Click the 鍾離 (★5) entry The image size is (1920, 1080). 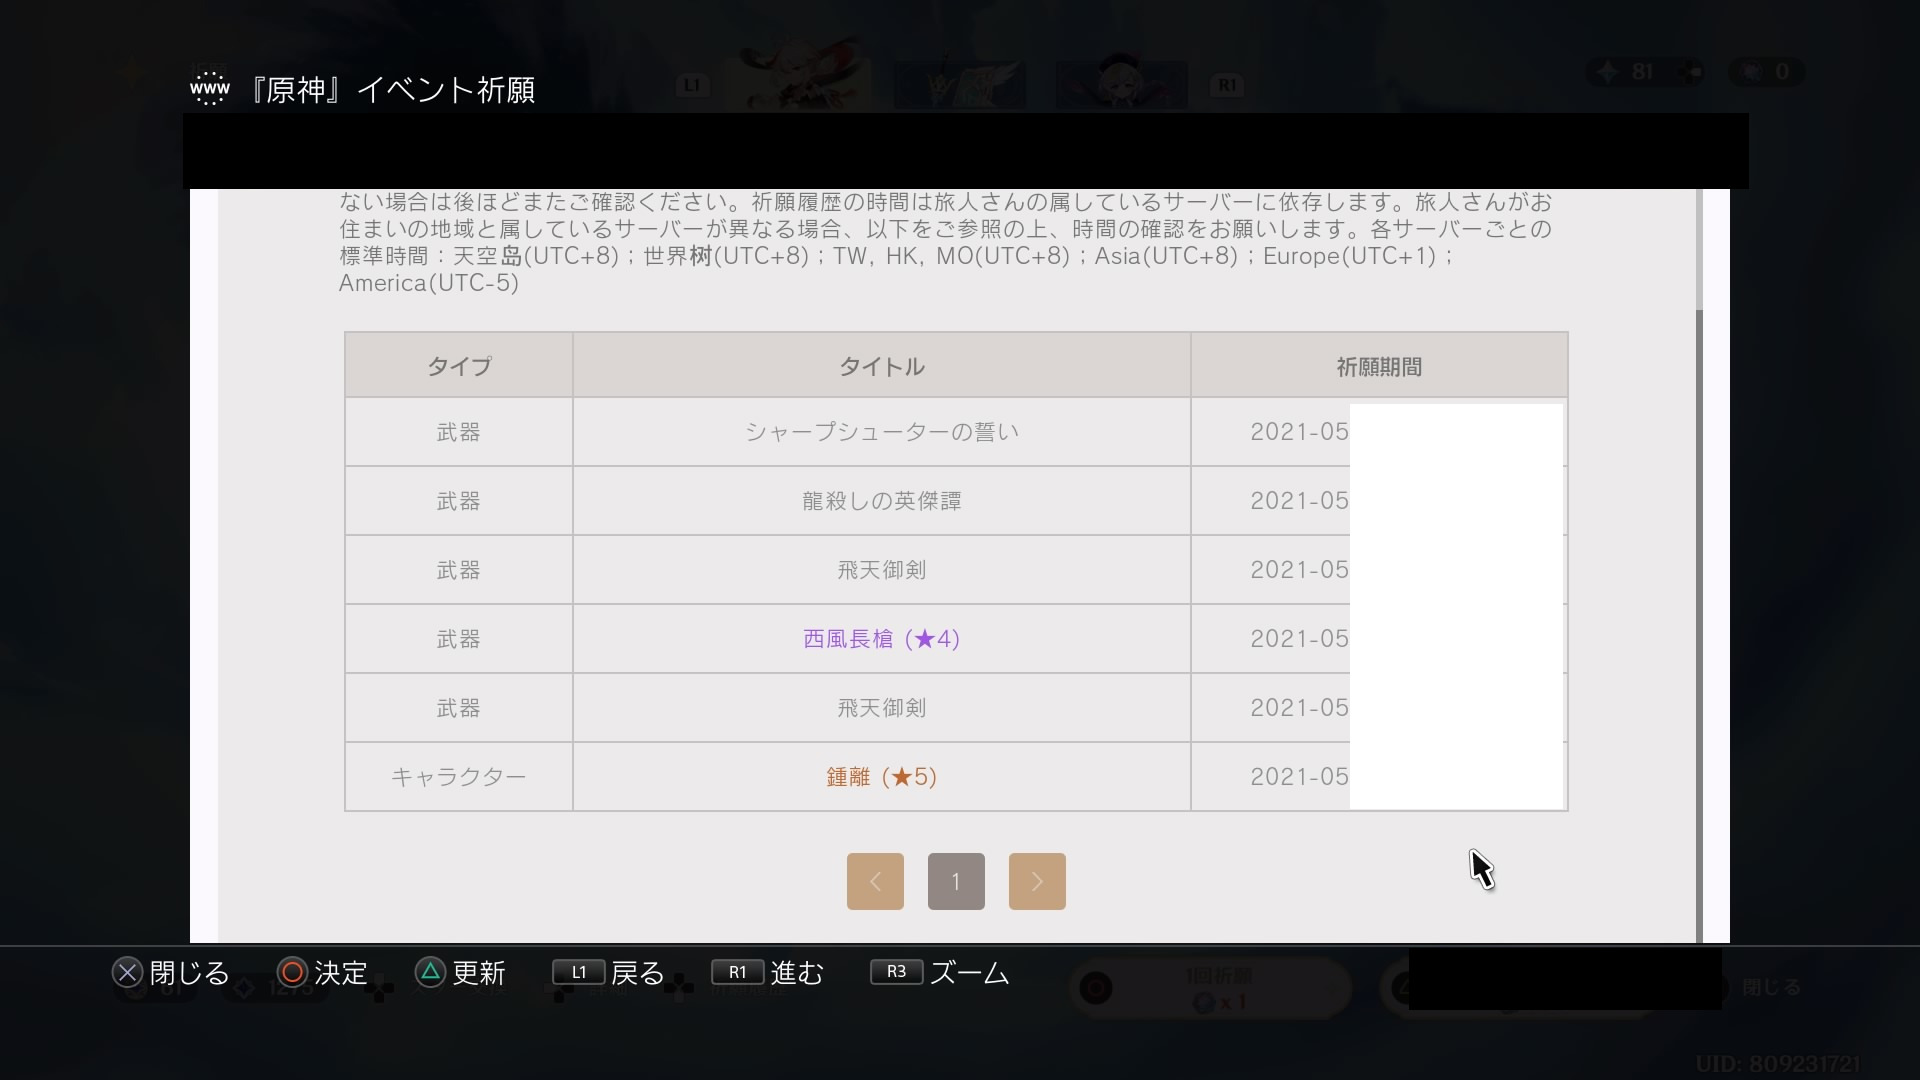pos(881,777)
